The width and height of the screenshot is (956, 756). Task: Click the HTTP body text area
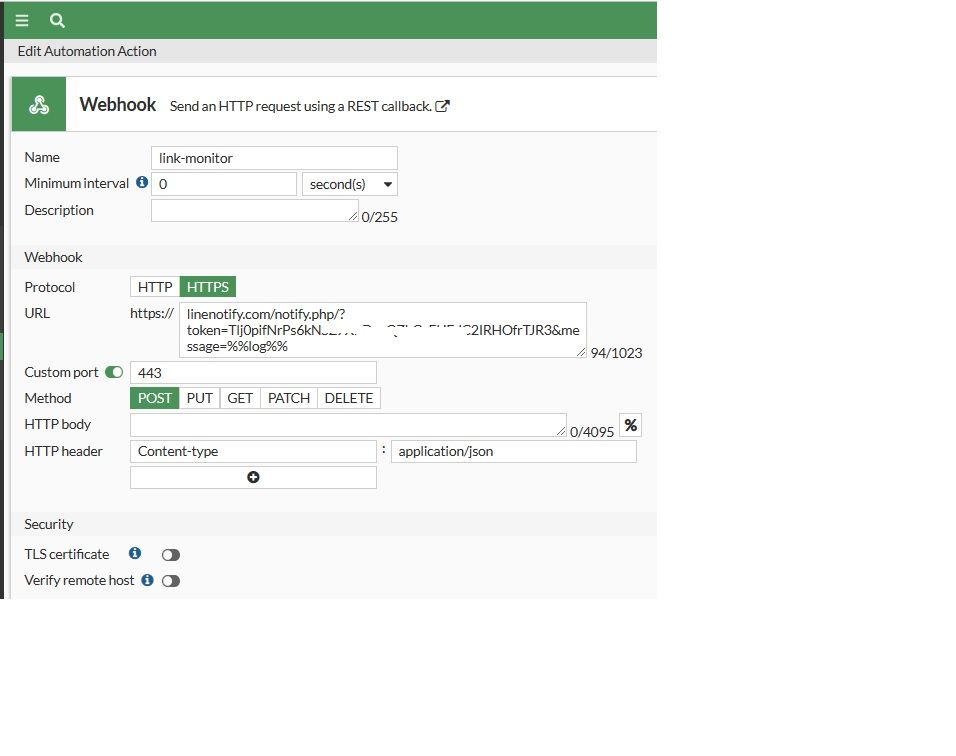[348, 425]
